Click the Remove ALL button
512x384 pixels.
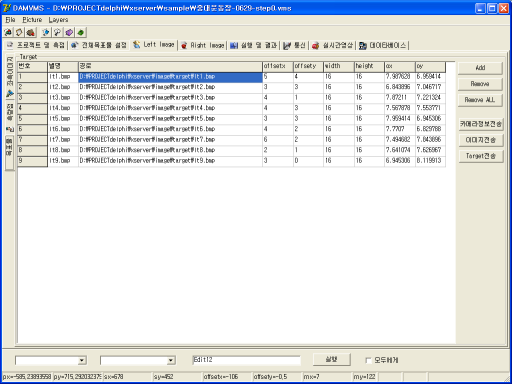tap(480, 100)
